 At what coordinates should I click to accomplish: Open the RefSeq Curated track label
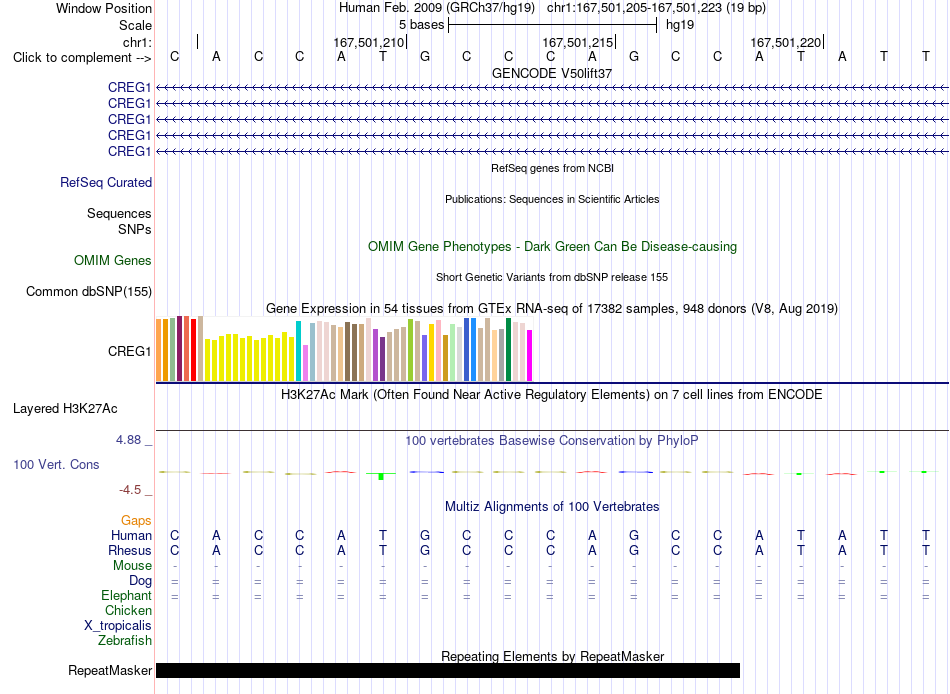click(106, 182)
